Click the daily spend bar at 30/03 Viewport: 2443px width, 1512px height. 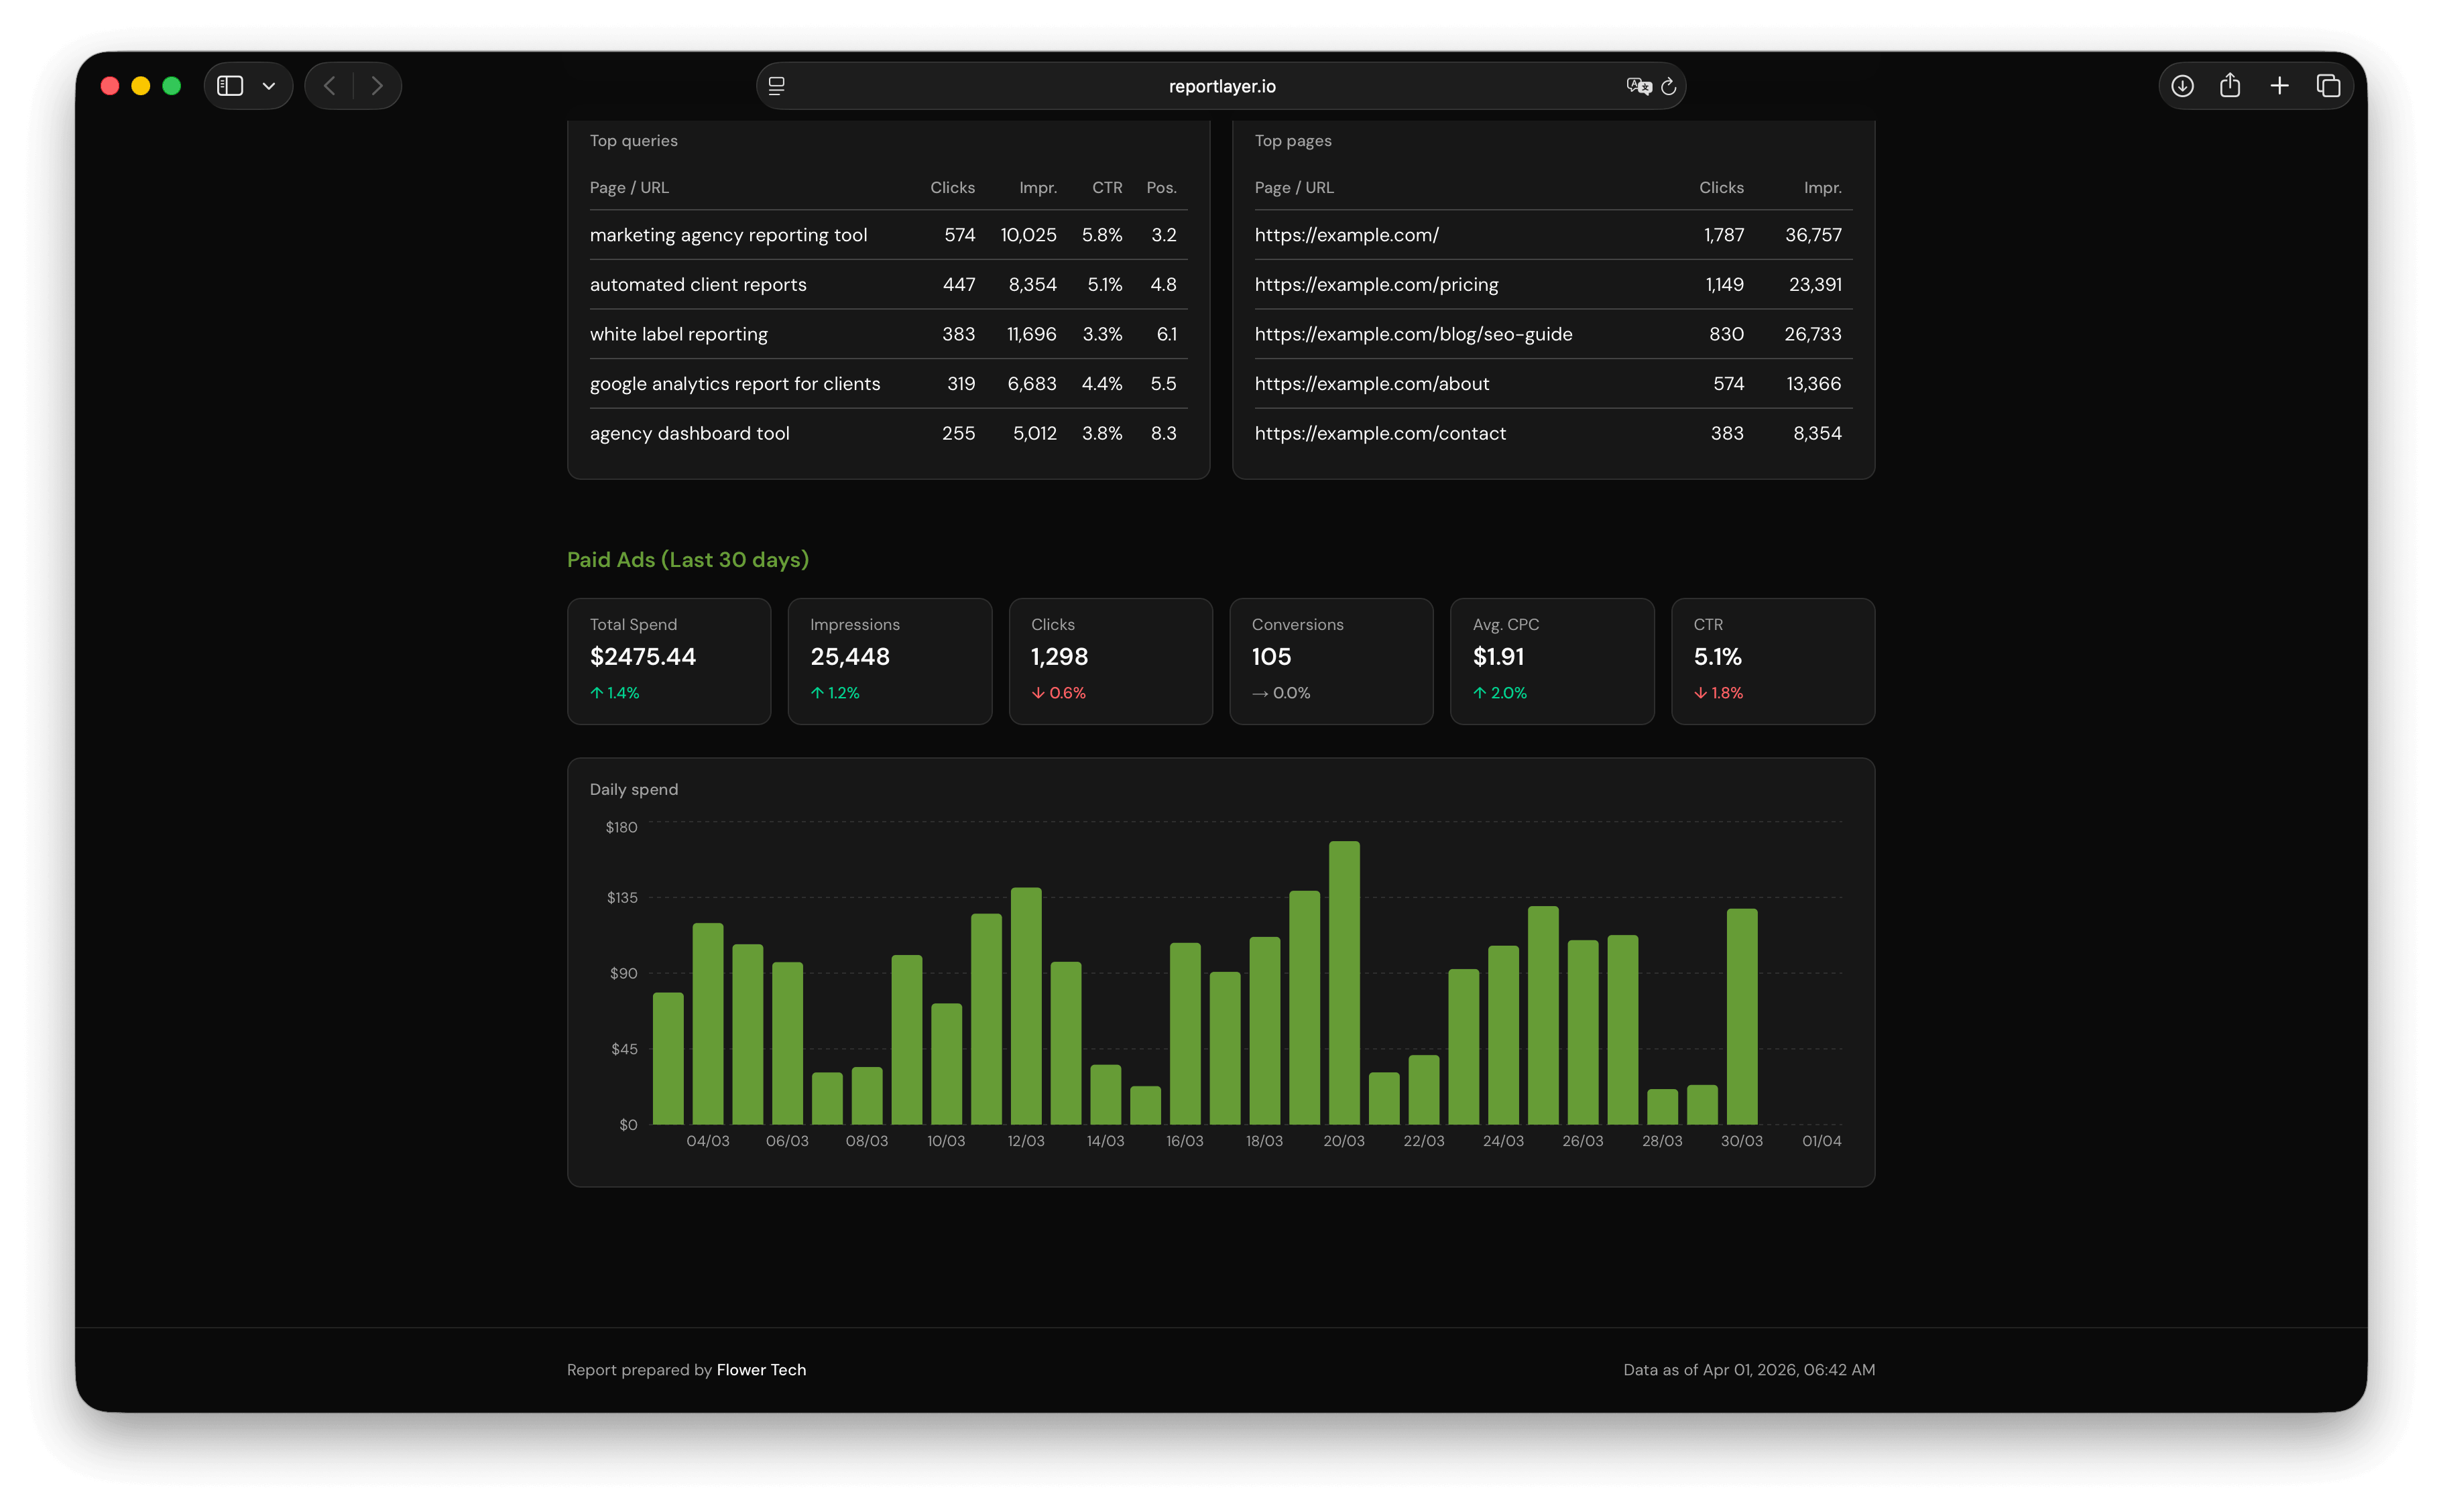coord(1742,1017)
